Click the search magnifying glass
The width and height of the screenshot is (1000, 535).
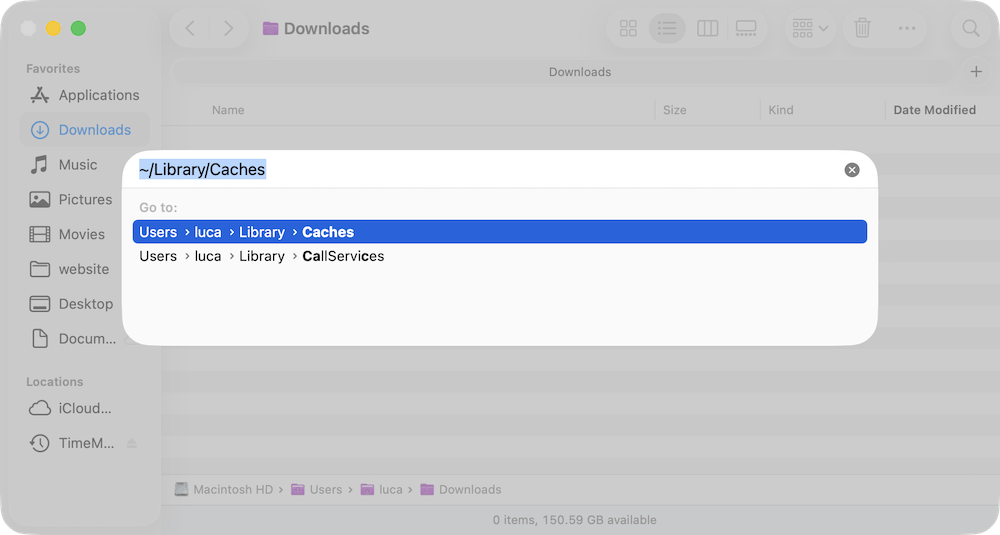coord(971,29)
